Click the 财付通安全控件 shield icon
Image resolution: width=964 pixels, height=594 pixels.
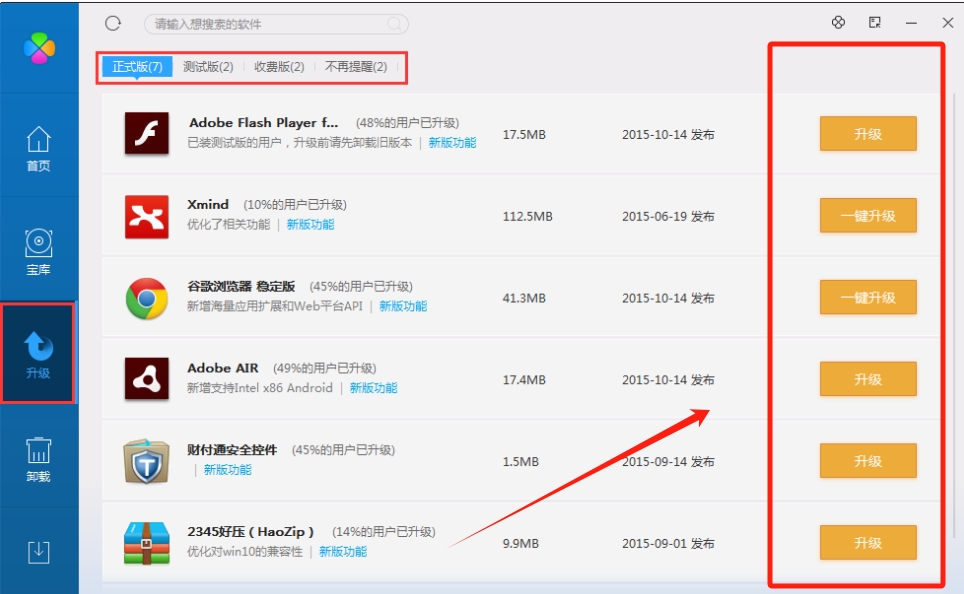tap(144, 458)
